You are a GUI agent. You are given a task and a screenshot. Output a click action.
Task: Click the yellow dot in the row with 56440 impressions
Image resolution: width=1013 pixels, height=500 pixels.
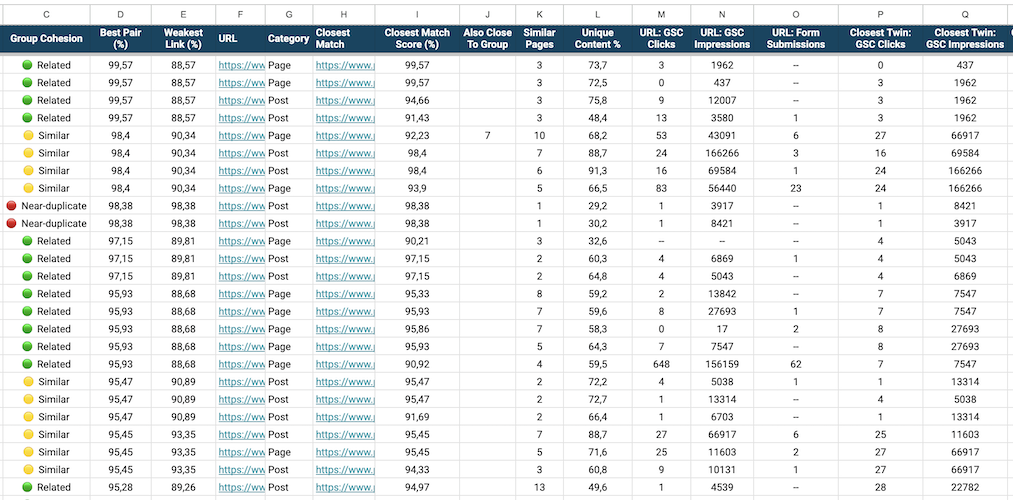click(28, 188)
